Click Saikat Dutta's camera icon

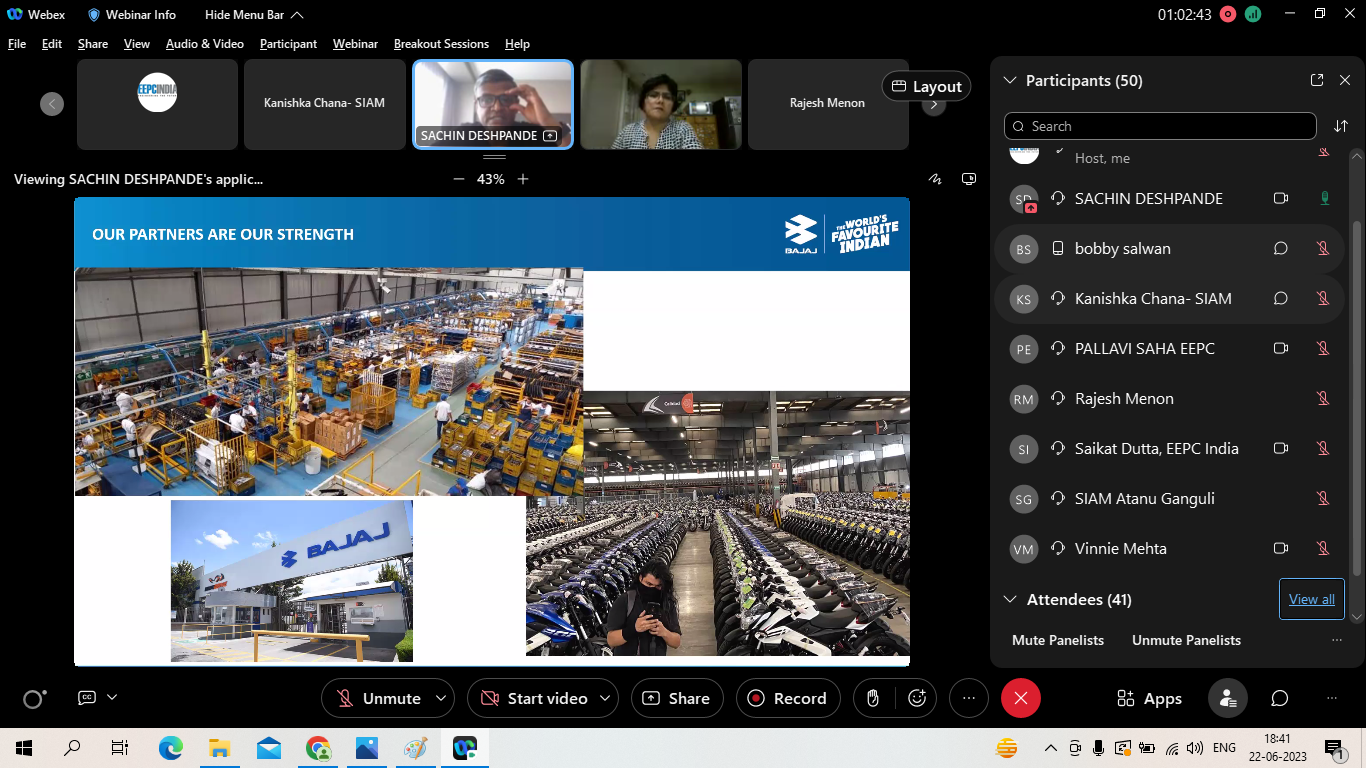1280,448
